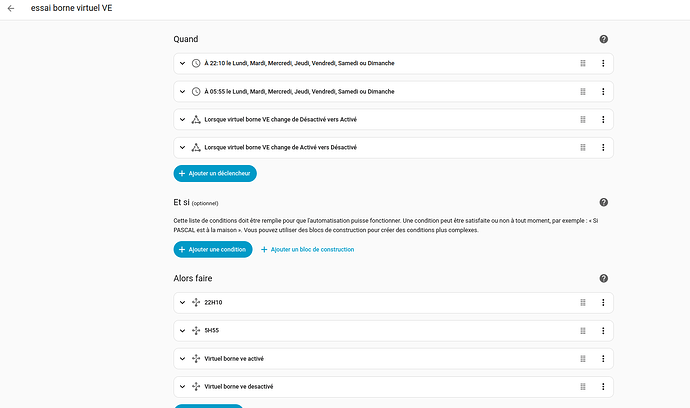Screen dimensions: 690x408
Task: Open help for the Quand section
Action: click(603, 39)
